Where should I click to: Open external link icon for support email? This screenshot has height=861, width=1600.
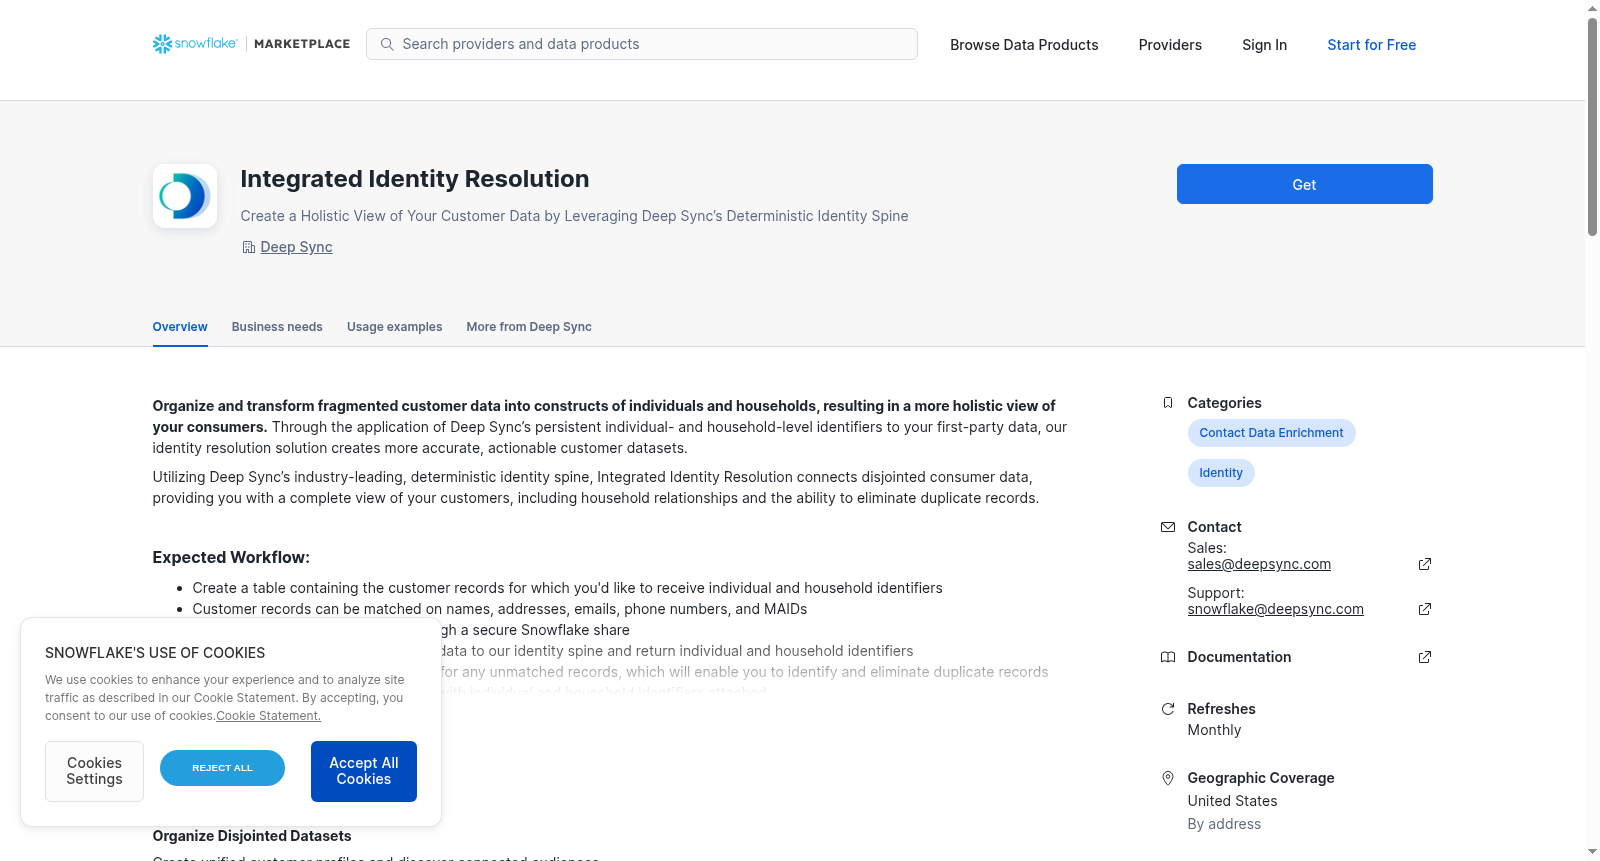[1425, 609]
